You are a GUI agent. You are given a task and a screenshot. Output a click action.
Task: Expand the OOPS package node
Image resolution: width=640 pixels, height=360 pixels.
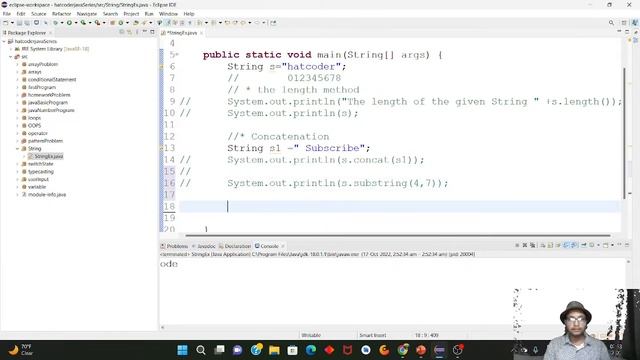pos(18,126)
